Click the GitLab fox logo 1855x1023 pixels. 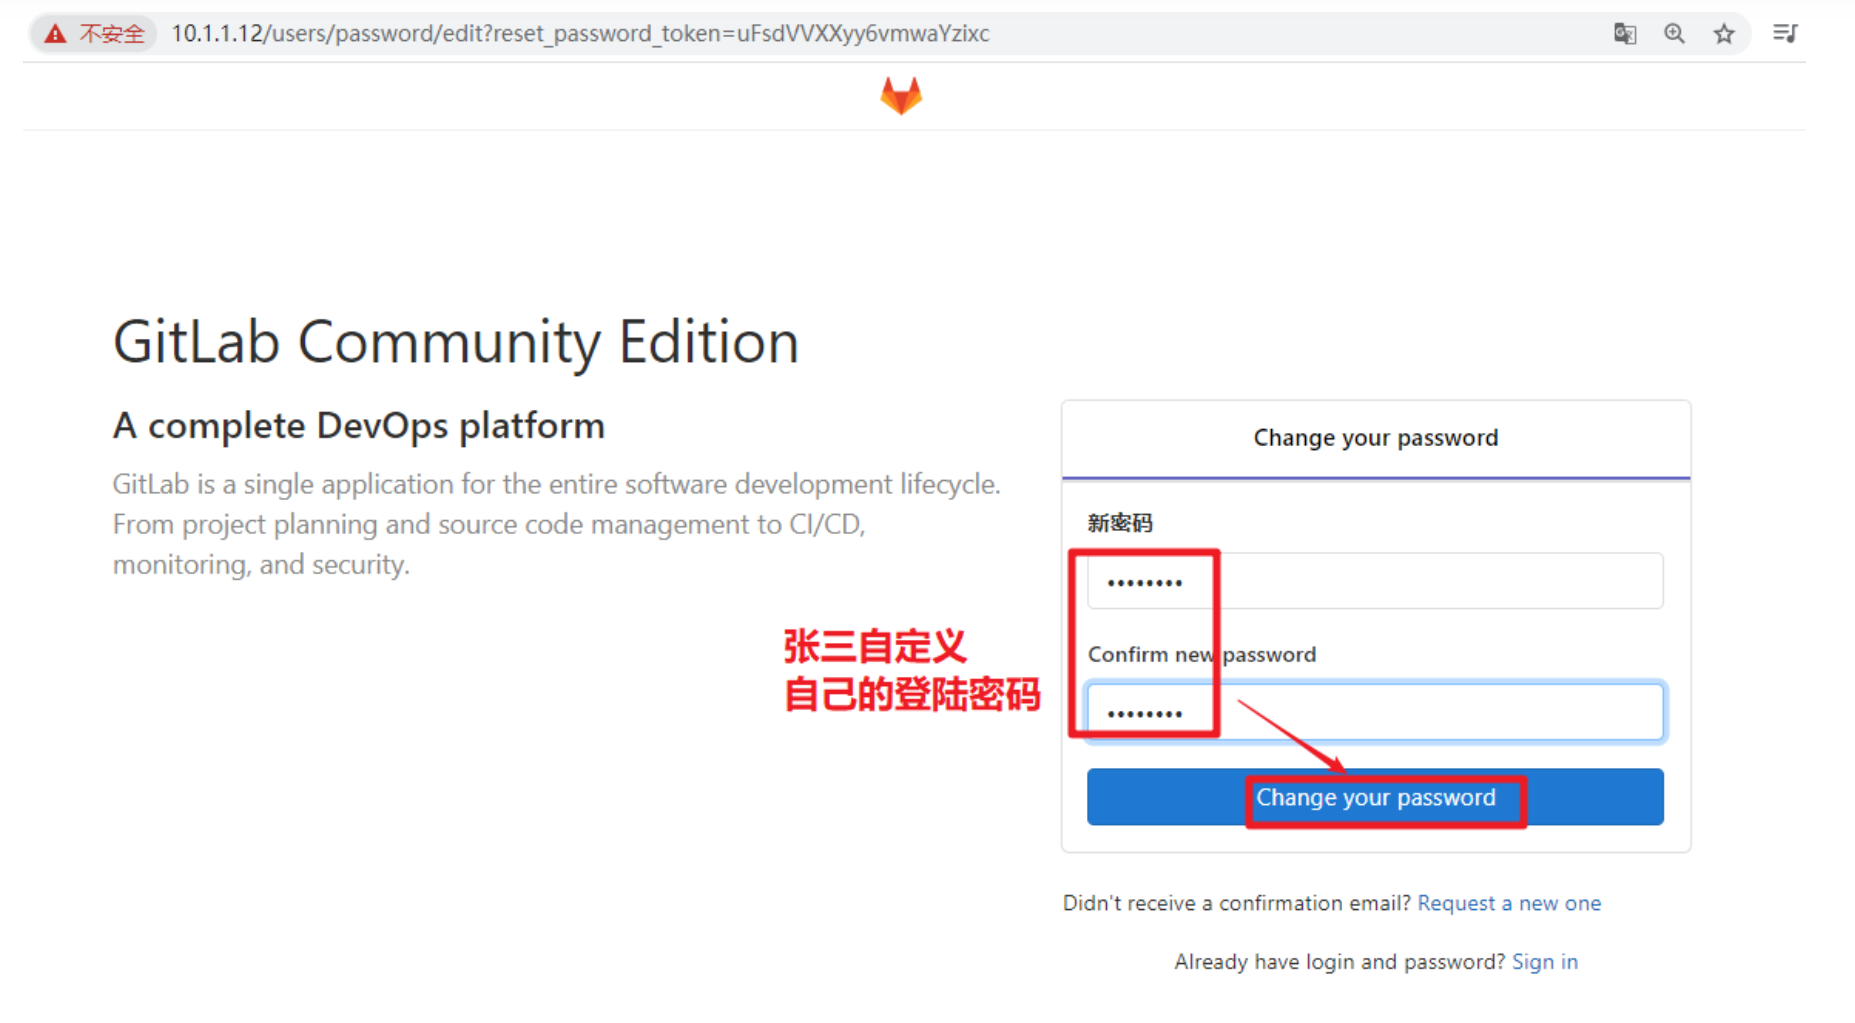(901, 96)
